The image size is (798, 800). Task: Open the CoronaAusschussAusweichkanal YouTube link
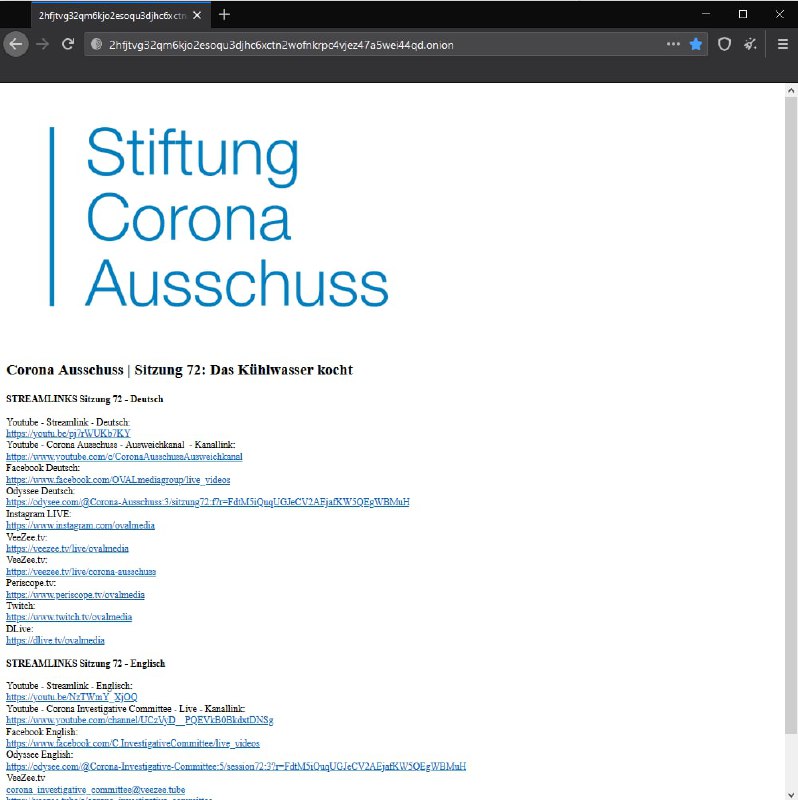124,457
